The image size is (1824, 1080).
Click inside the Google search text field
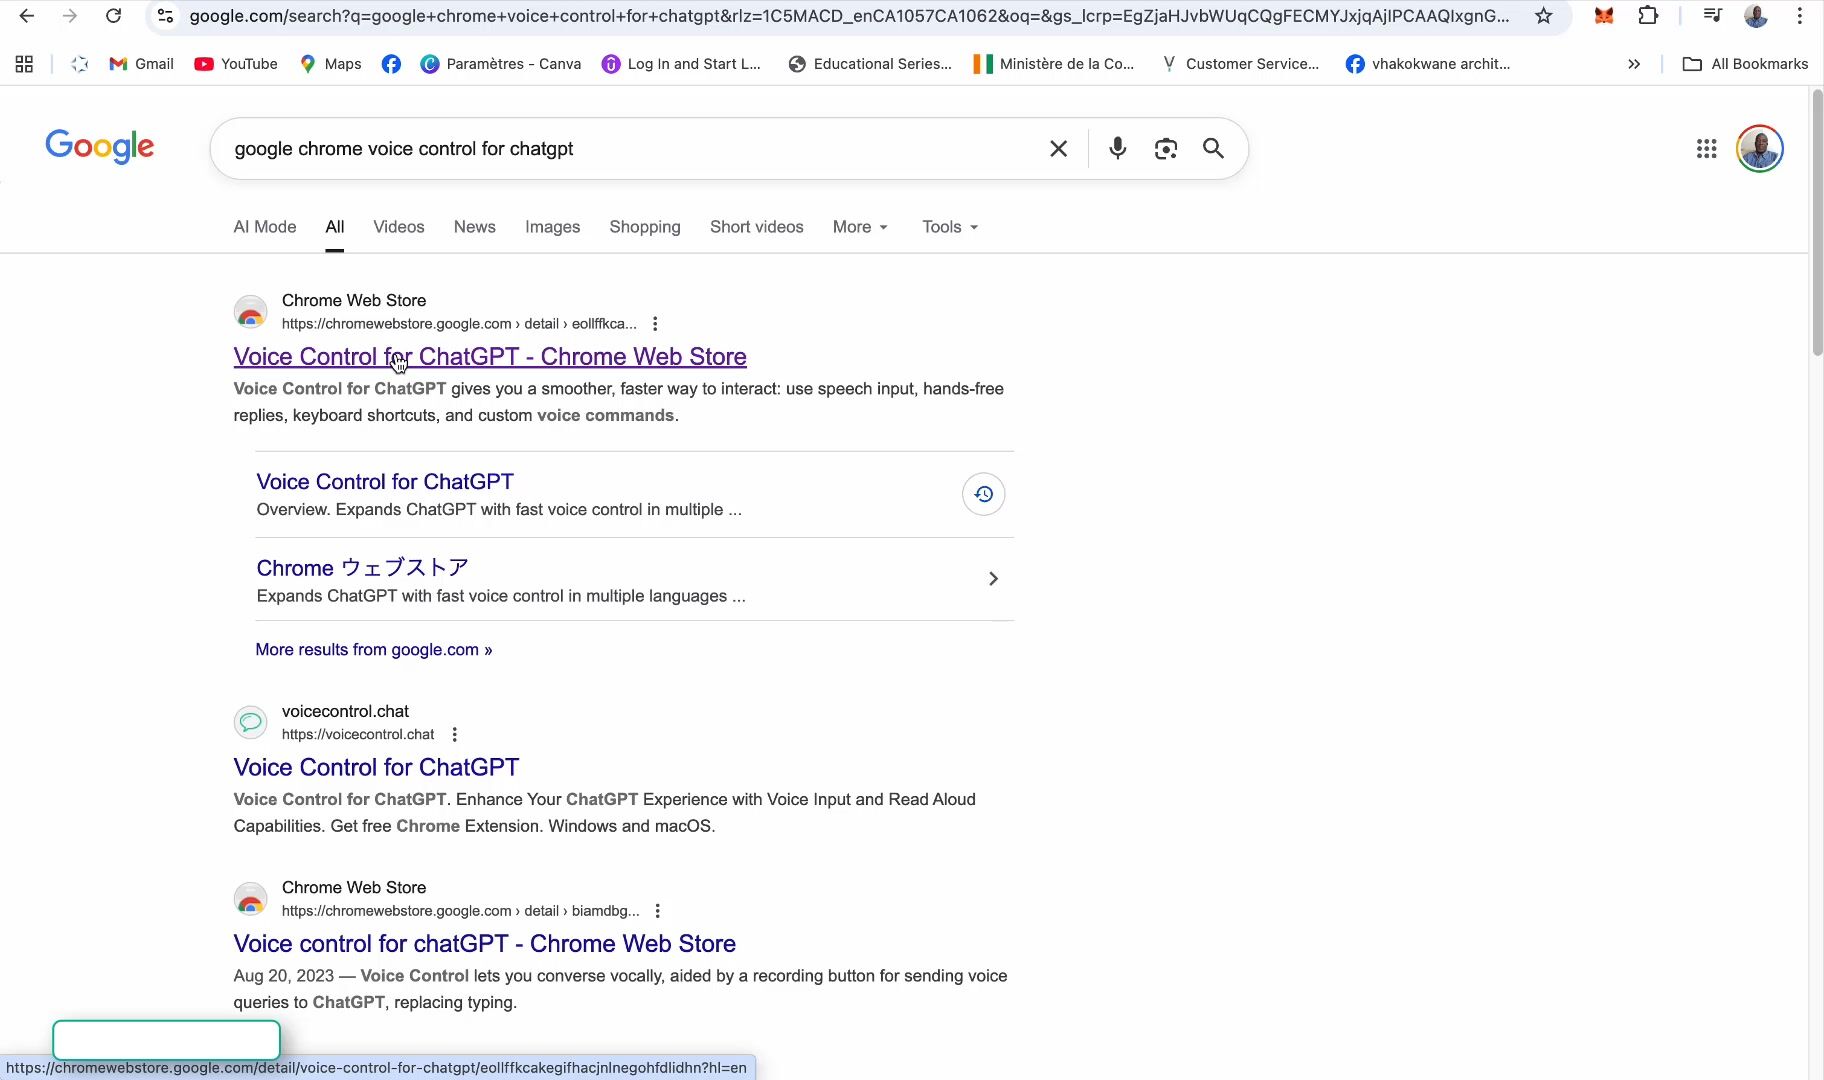(x=630, y=149)
